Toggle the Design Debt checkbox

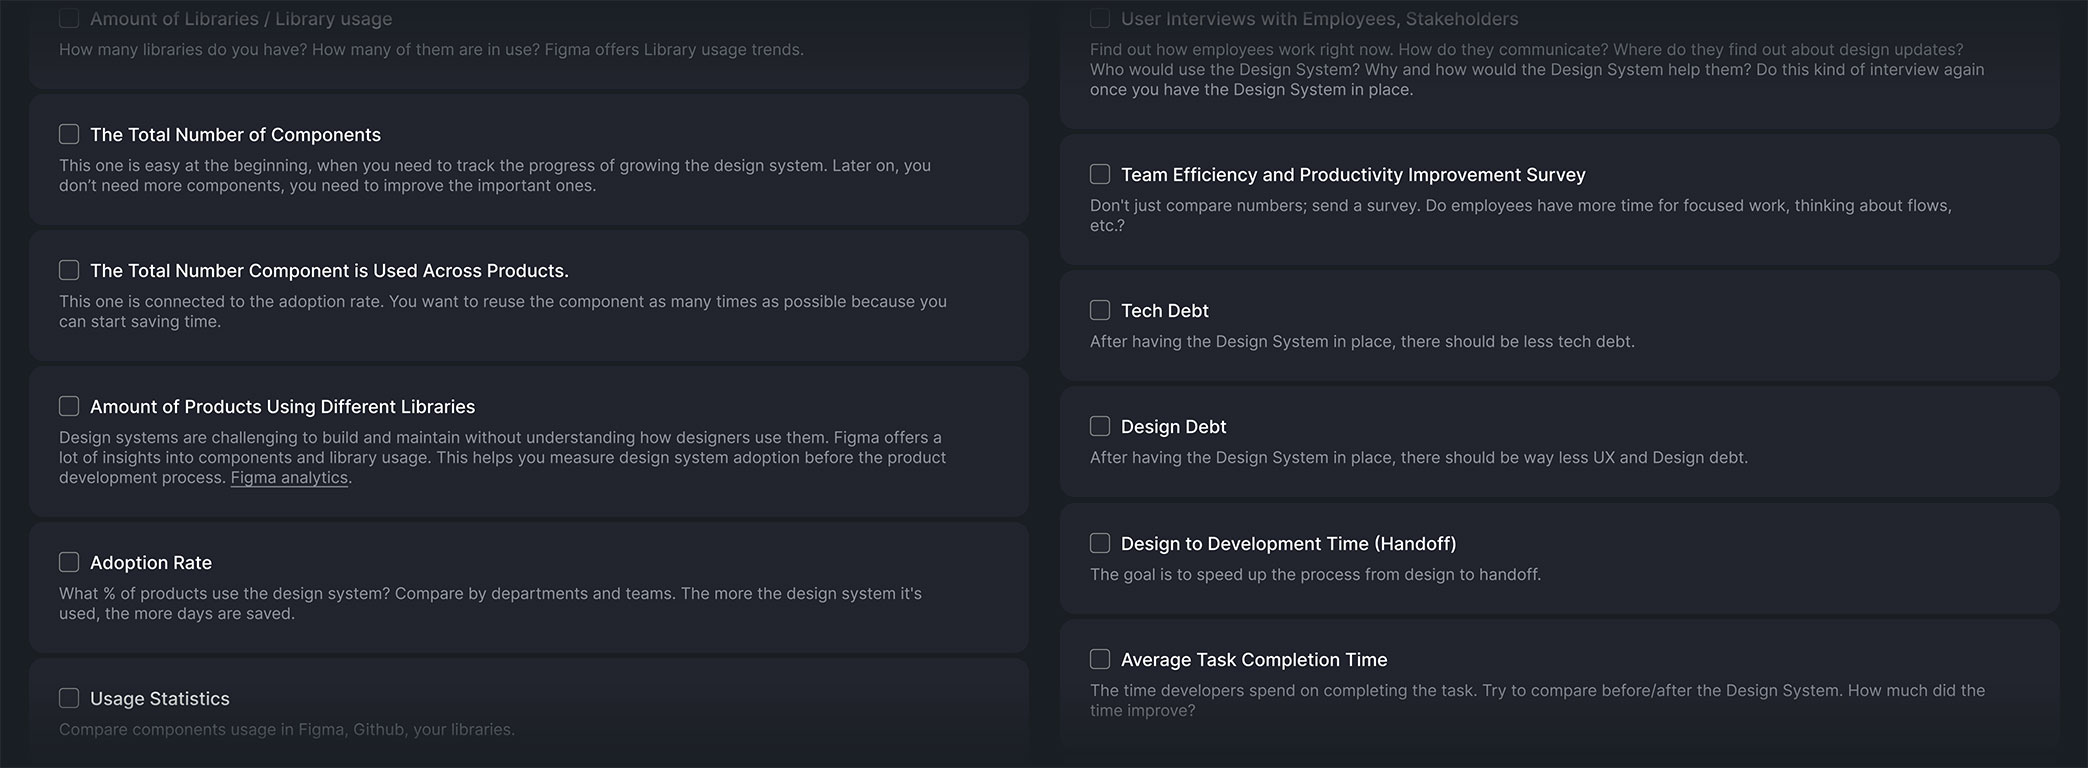[x=1100, y=426]
